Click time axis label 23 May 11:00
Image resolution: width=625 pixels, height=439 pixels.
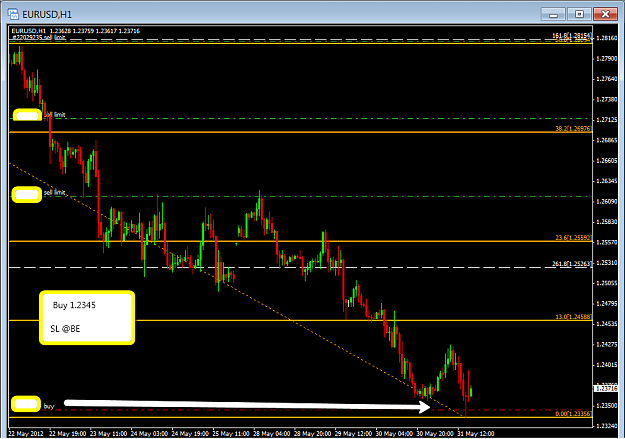click(x=108, y=433)
